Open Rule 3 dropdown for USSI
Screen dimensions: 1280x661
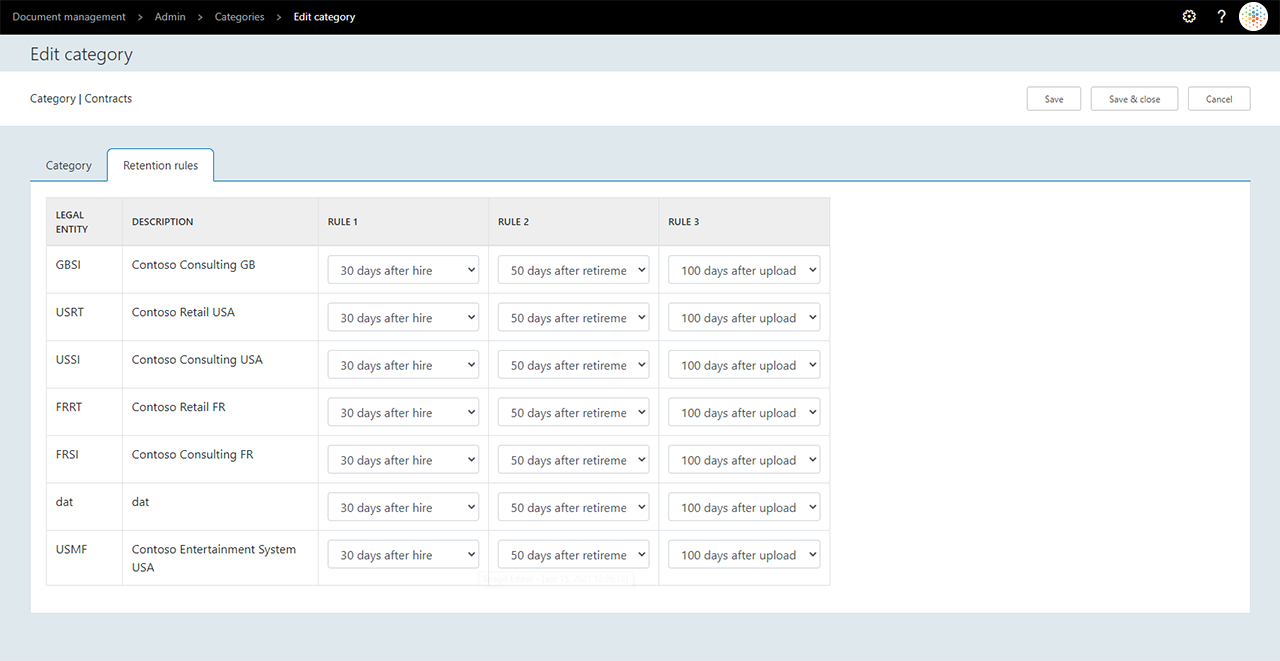click(x=744, y=365)
